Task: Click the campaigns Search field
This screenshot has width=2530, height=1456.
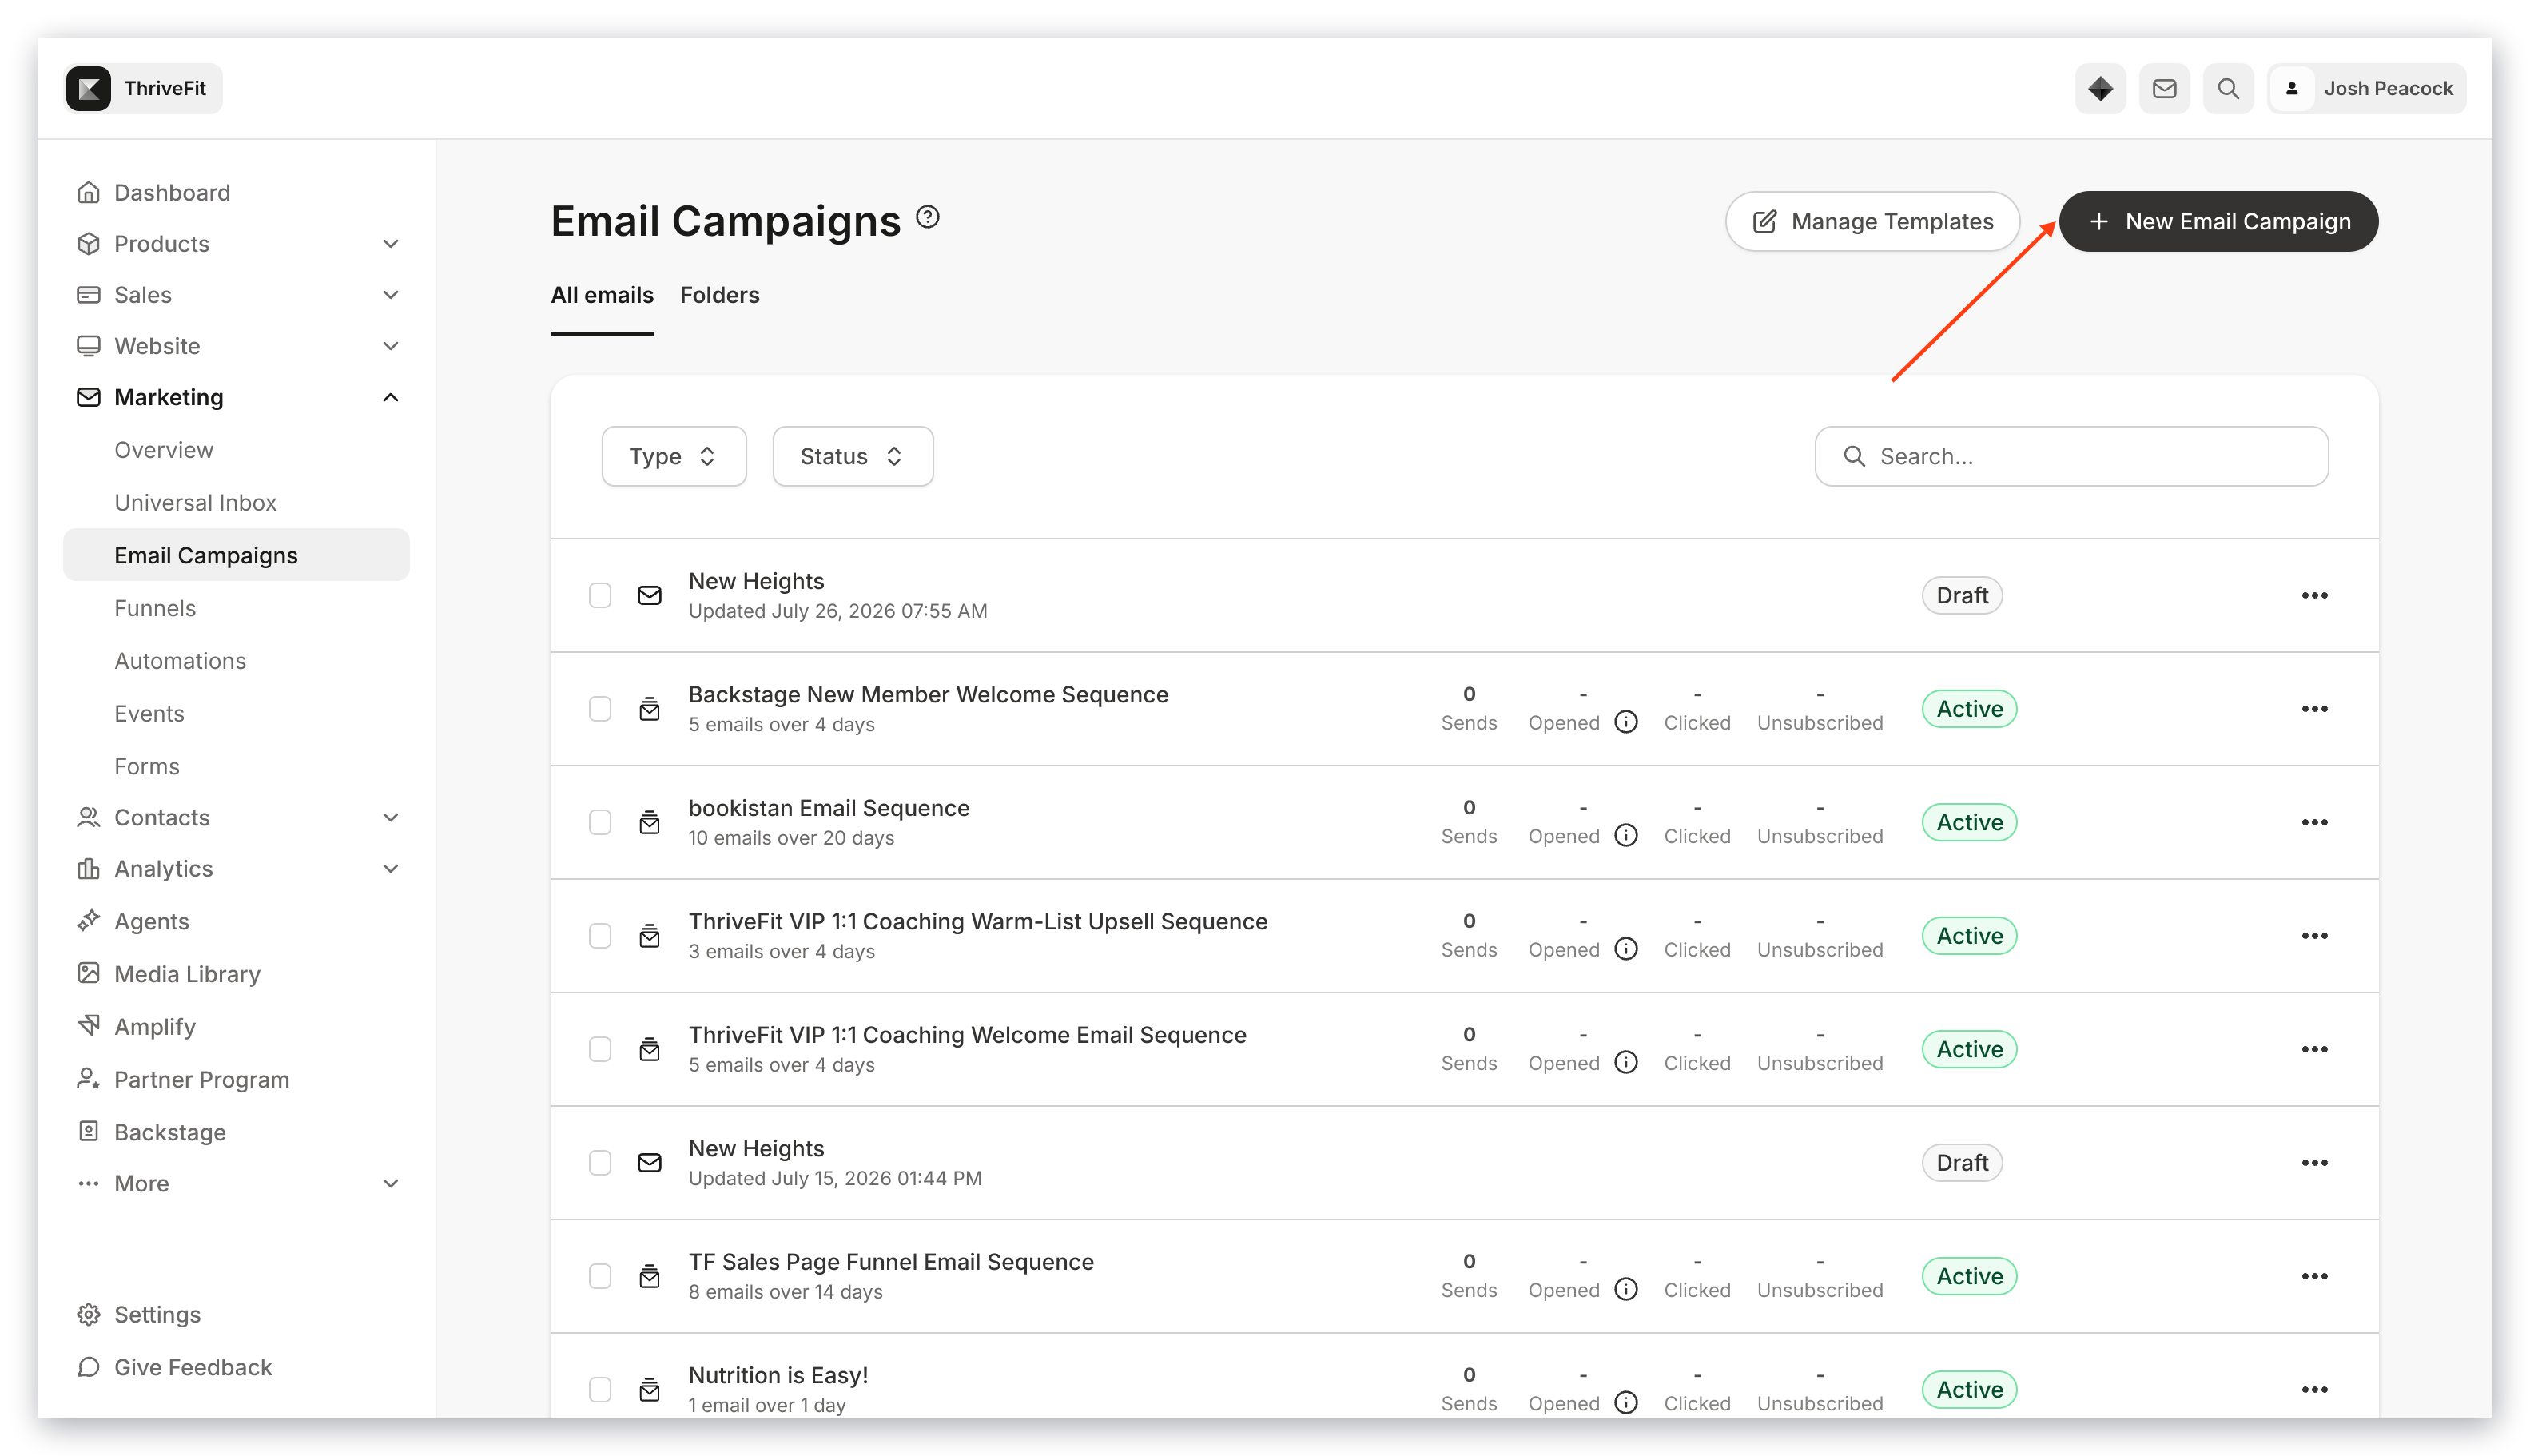Action: 2071,456
